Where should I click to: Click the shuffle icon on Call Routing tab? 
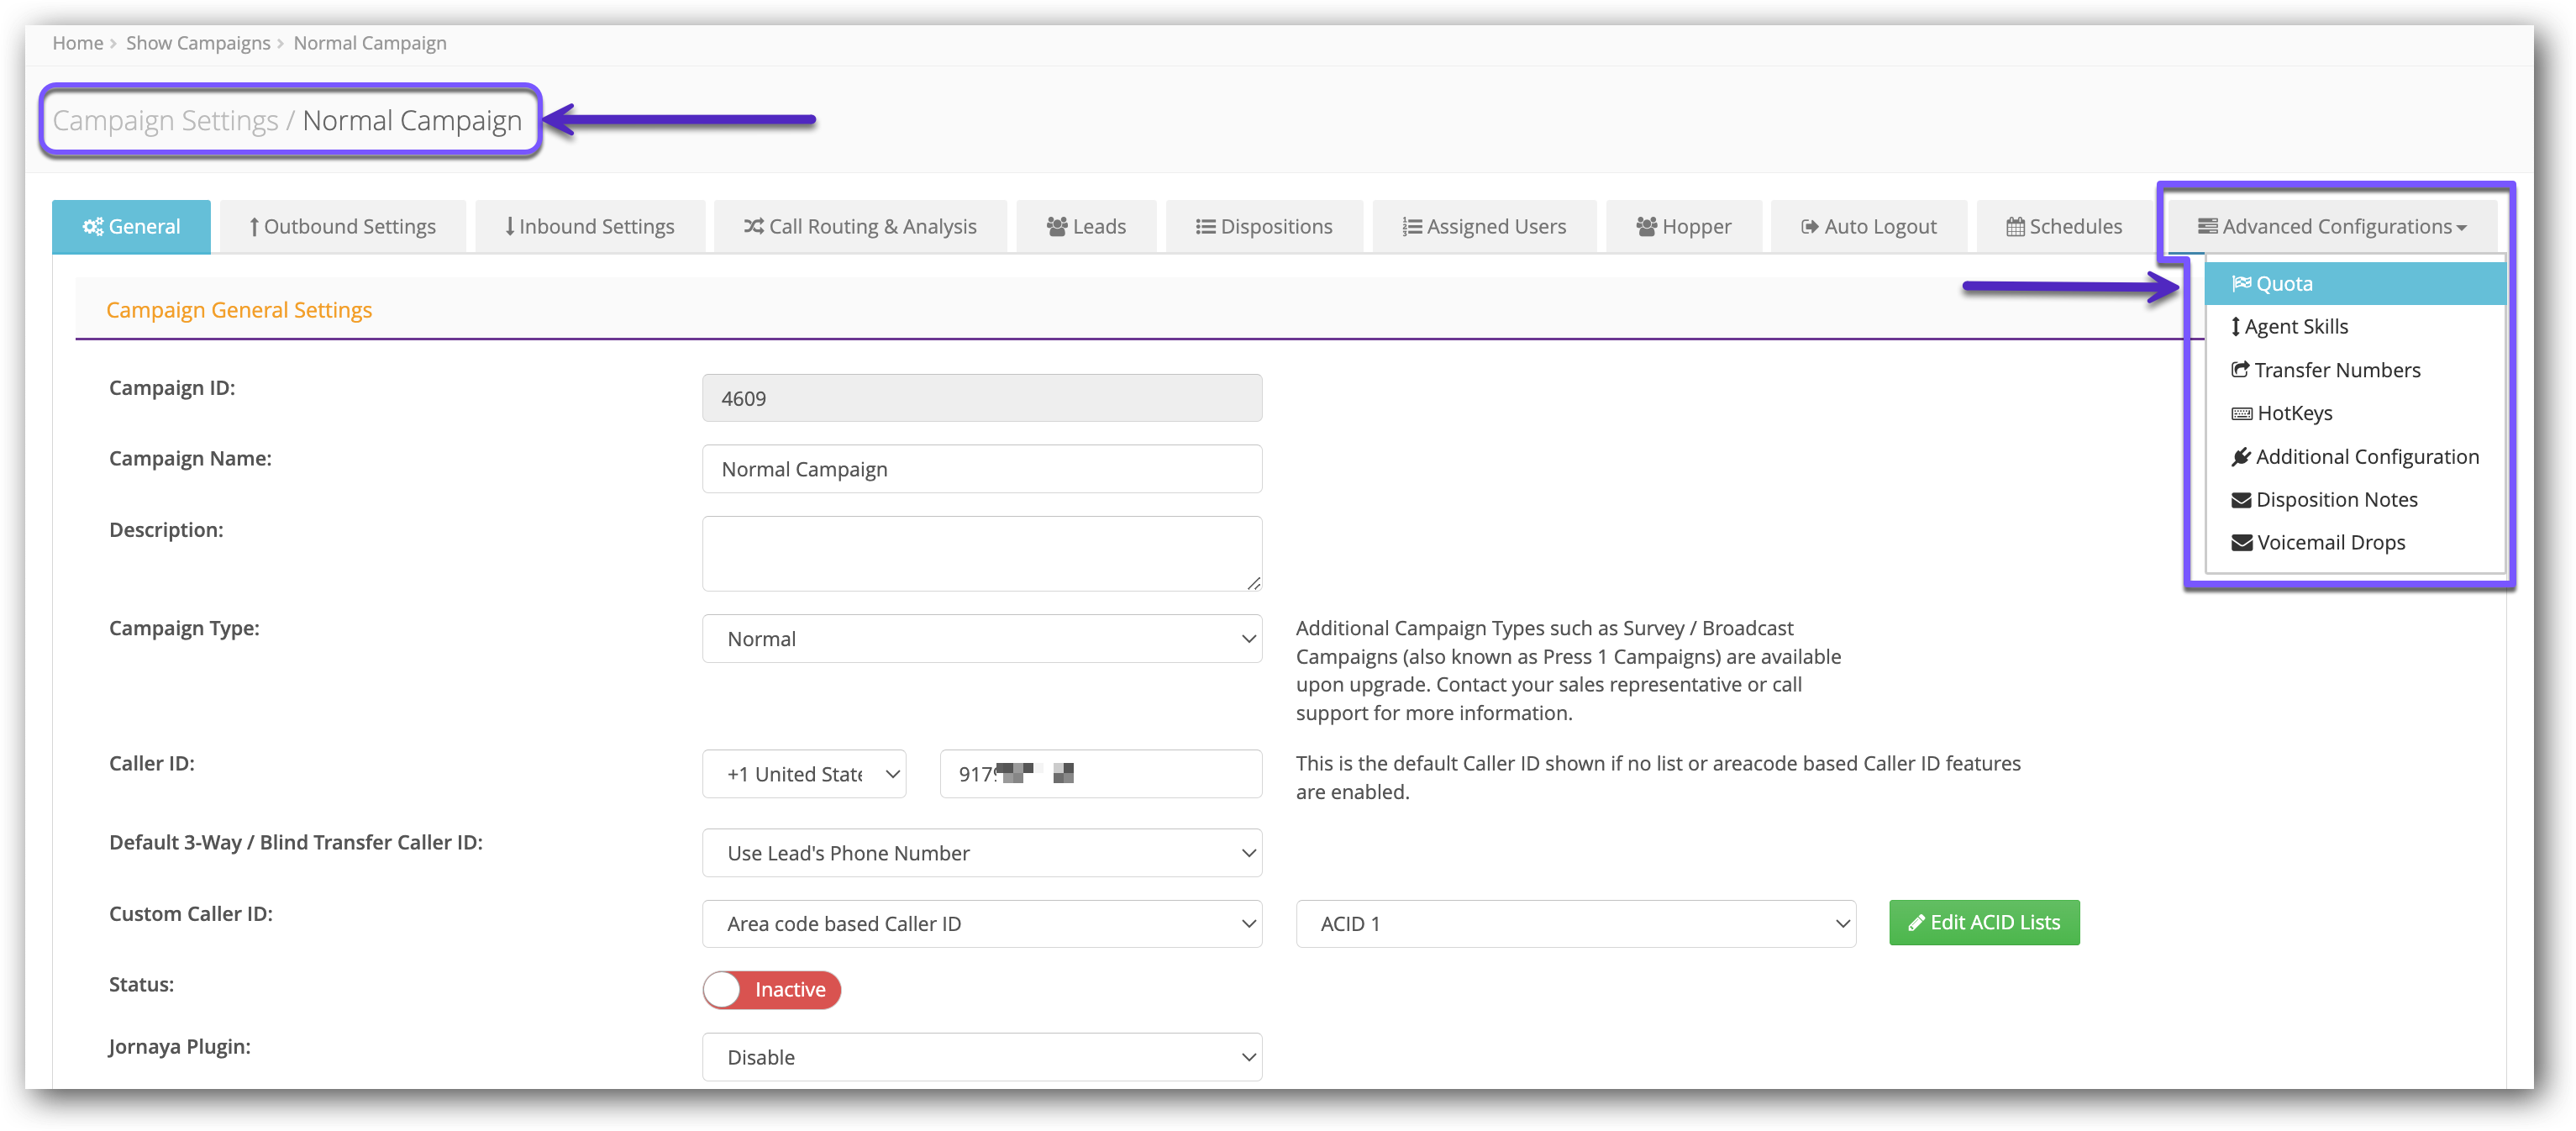click(x=753, y=227)
